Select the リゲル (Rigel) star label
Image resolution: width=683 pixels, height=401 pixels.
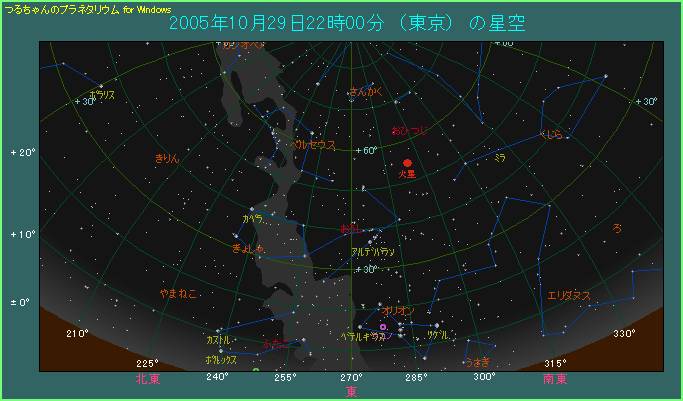point(437,336)
